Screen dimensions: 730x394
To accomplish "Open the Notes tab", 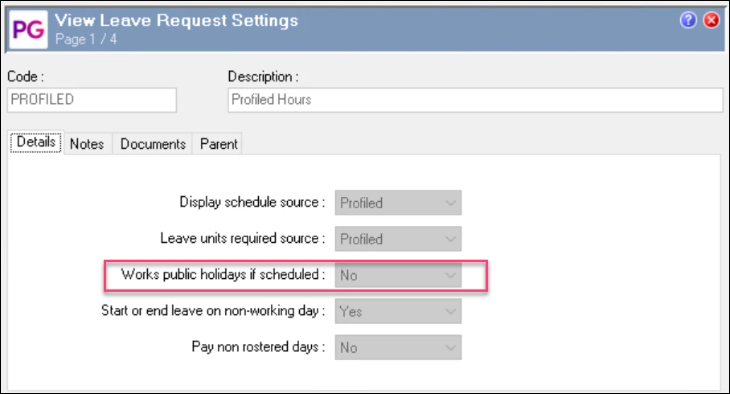I will tap(87, 144).
